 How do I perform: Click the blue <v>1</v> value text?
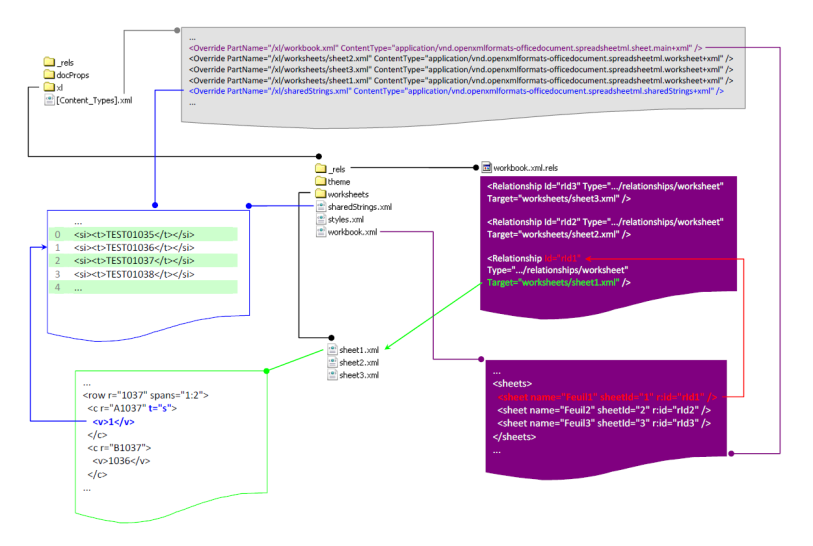(x=114, y=422)
